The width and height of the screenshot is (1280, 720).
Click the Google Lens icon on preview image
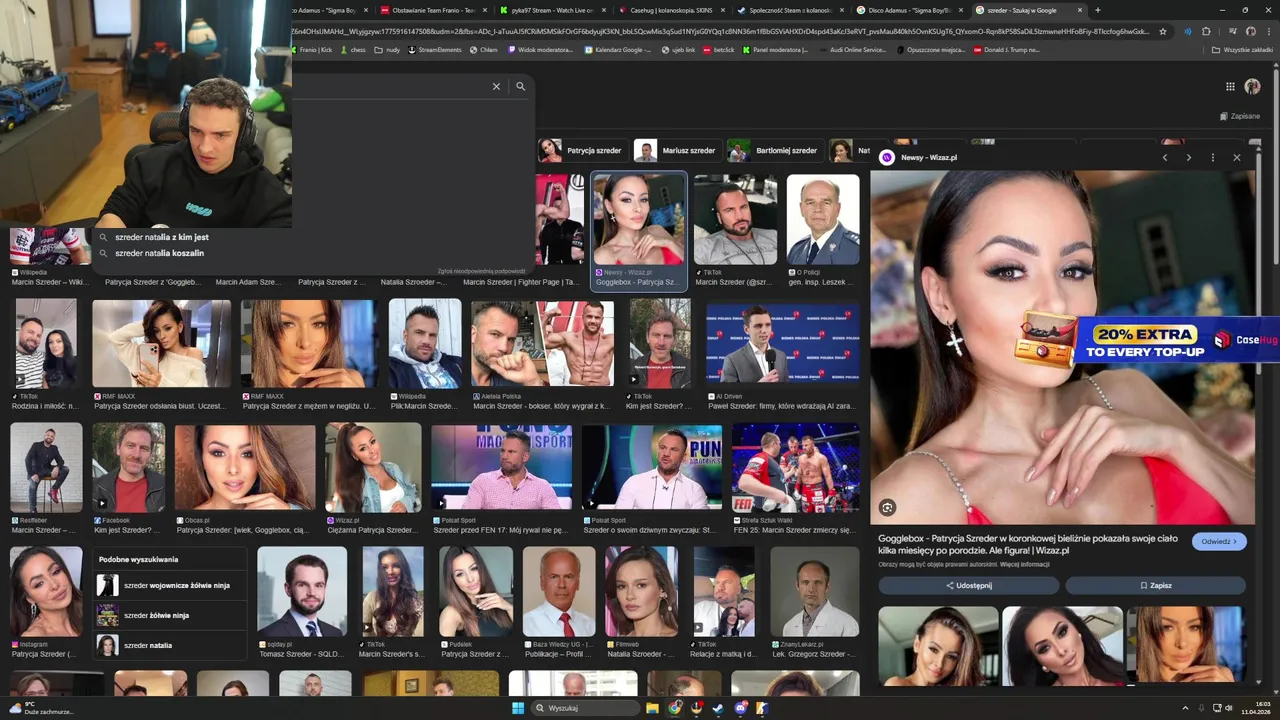pyautogui.click(x=887, y=508)
